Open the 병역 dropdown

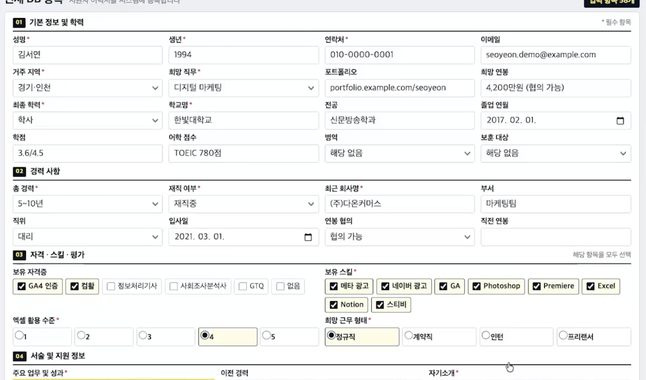(399, 153)
